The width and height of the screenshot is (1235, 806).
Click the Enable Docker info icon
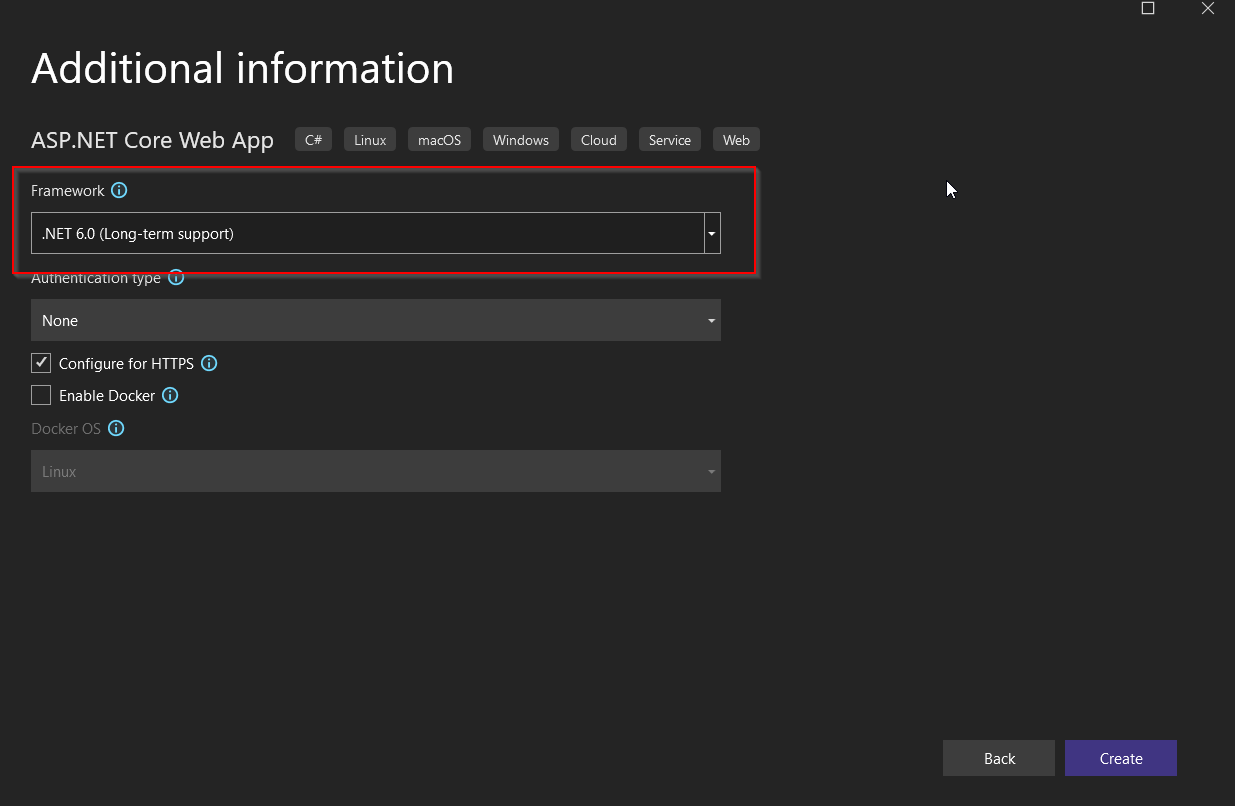coord(170,395)
